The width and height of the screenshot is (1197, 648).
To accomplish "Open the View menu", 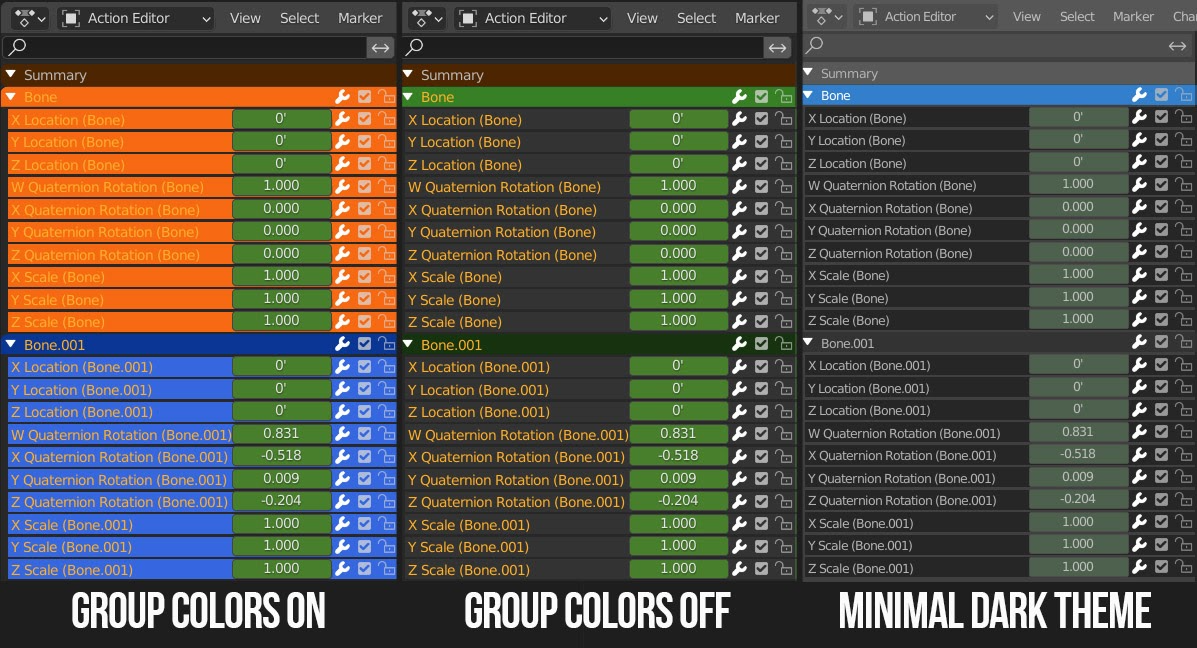I will point(244,17).
